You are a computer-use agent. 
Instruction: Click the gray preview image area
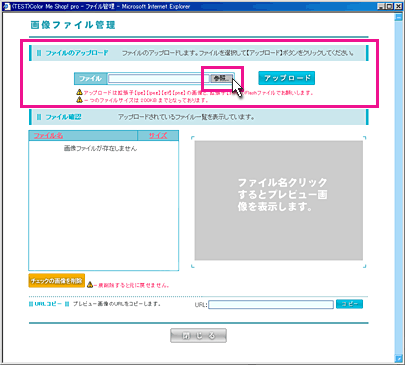(279, 200)
